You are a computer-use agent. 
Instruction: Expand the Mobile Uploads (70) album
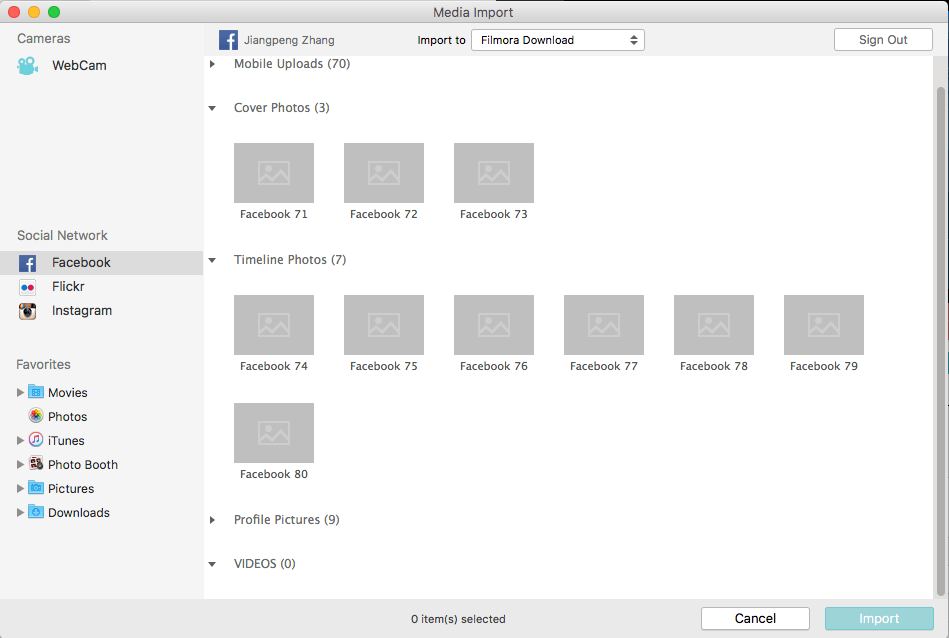[x=212, y=64]
